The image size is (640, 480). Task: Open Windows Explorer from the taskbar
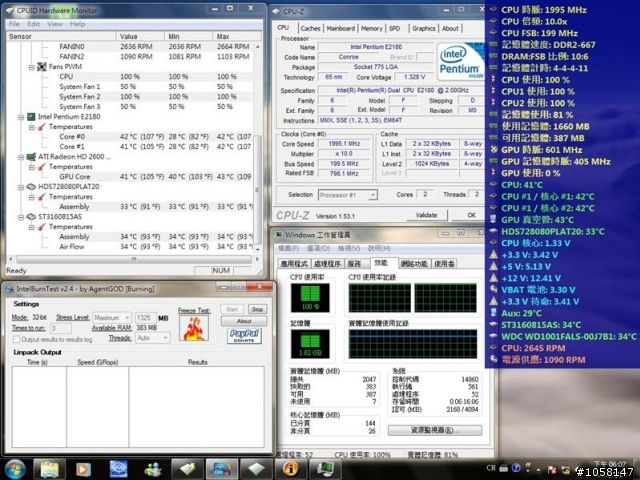(49, 469)
